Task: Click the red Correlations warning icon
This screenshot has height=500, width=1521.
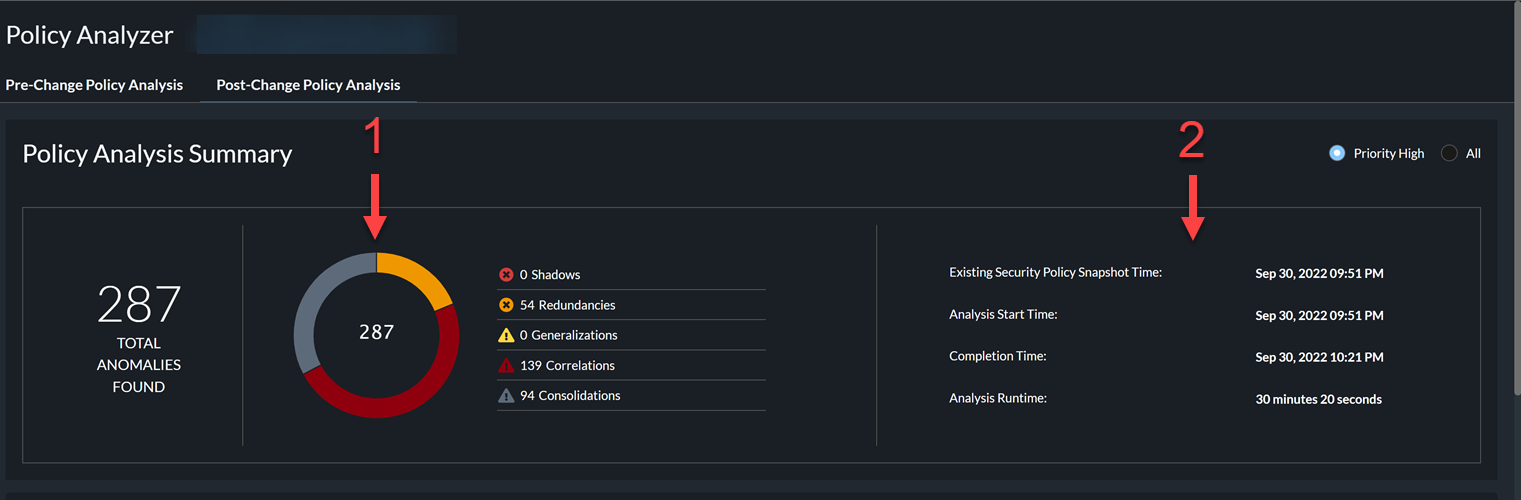Action: click(x=506, y=366)
